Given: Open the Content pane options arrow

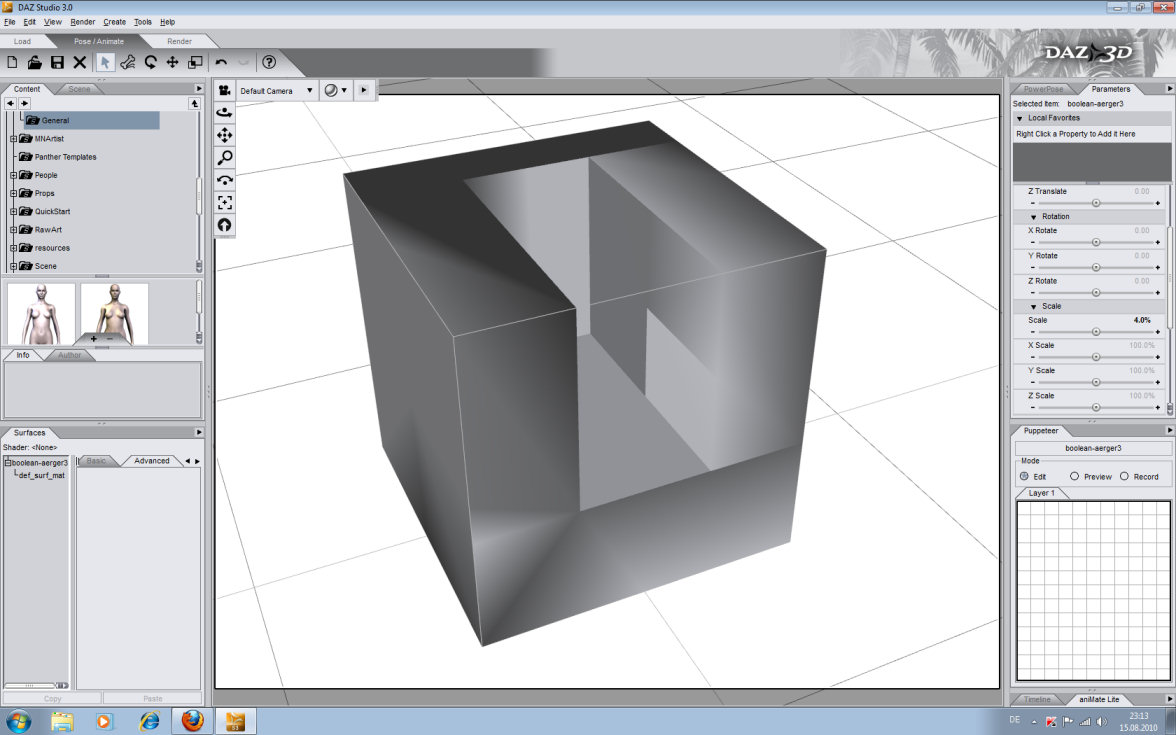Looking at the screenshot, I should pyautogui.click(x=199, y=88).
